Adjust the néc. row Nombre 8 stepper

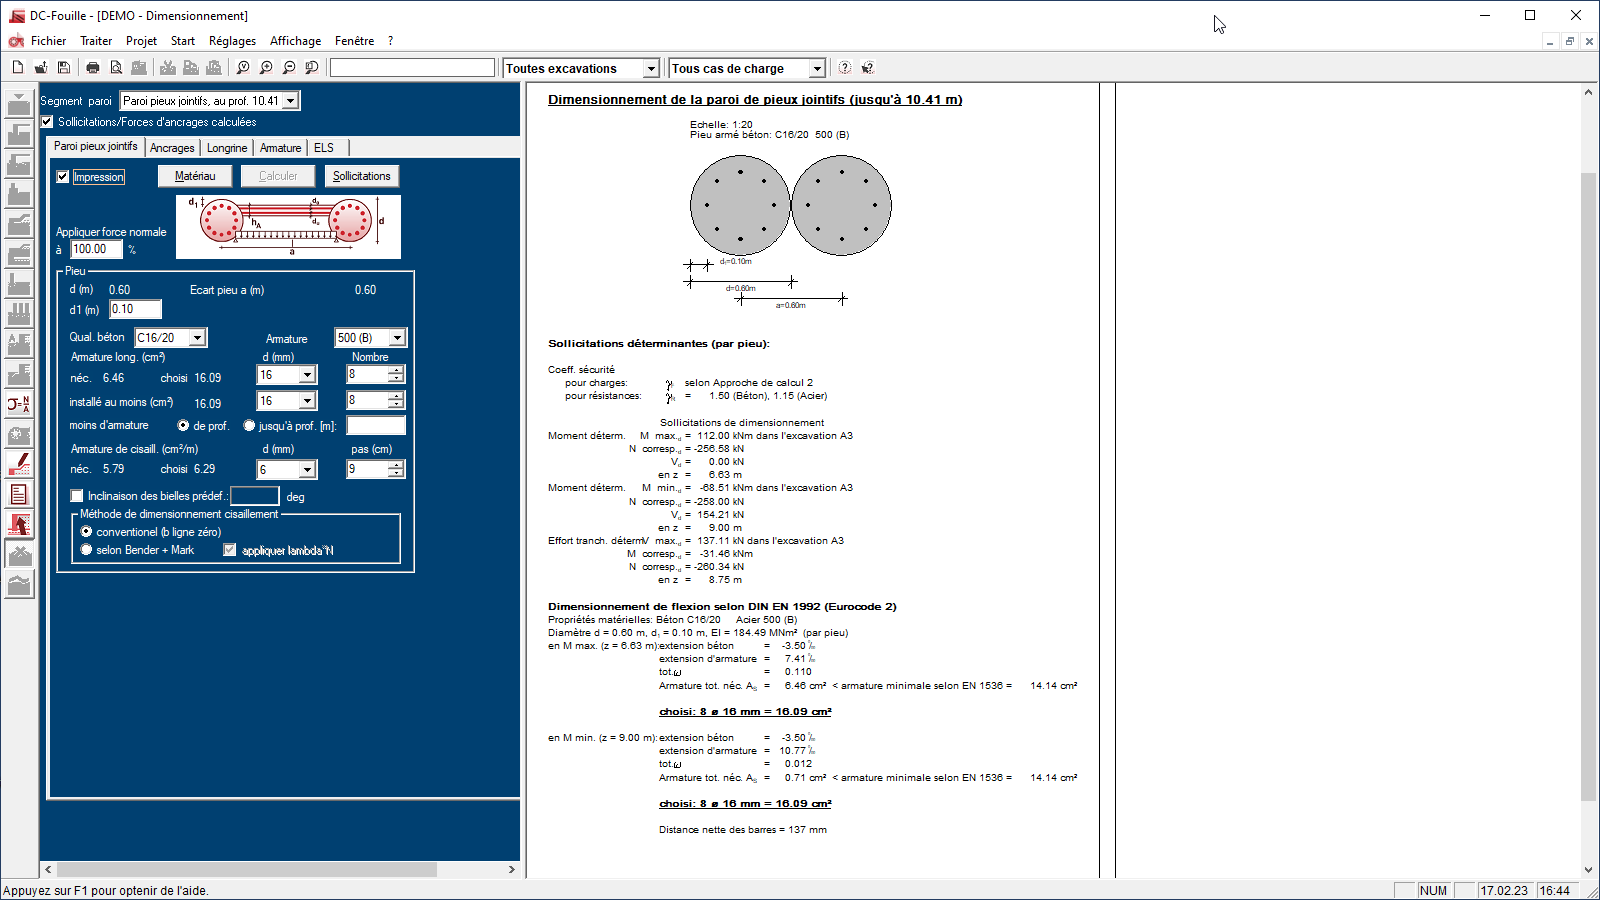point(396,375)
